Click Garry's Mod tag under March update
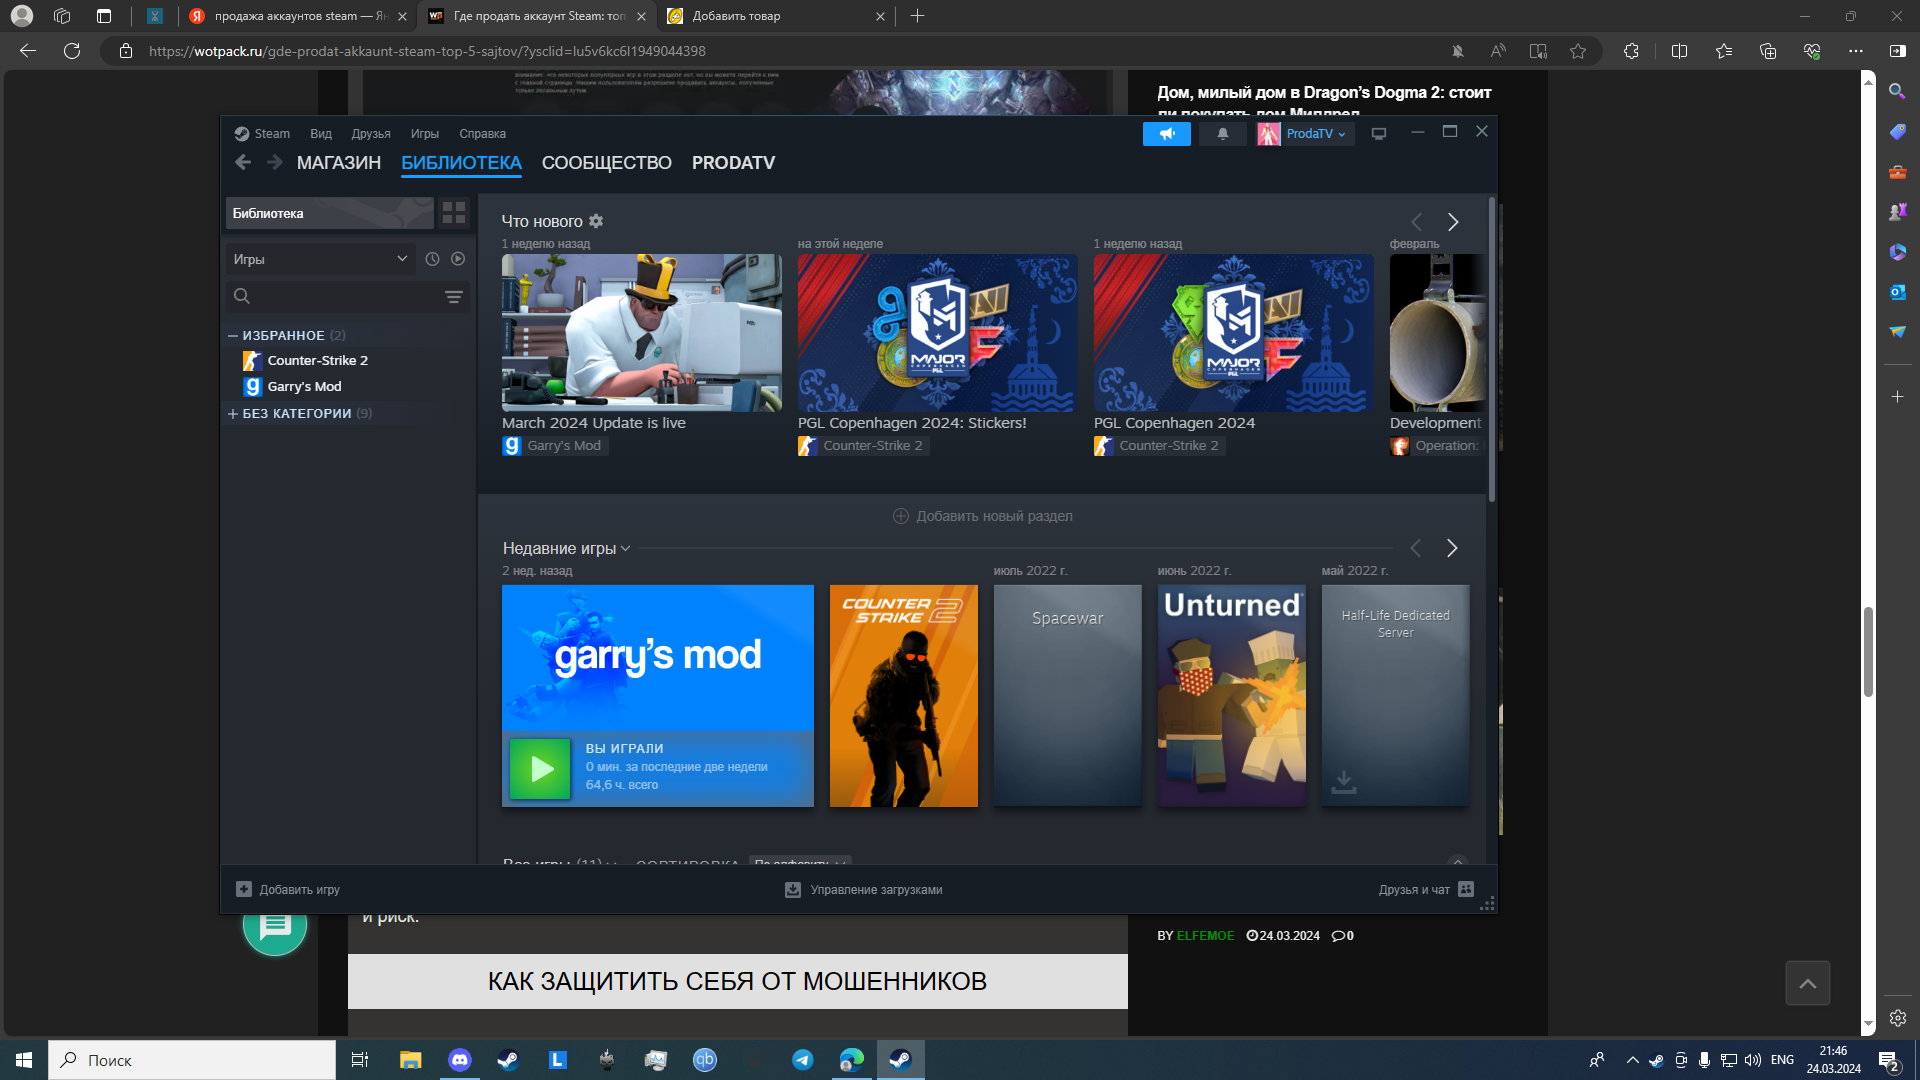Screen dimensions: 1920x1080 click(x=554, y=446)
